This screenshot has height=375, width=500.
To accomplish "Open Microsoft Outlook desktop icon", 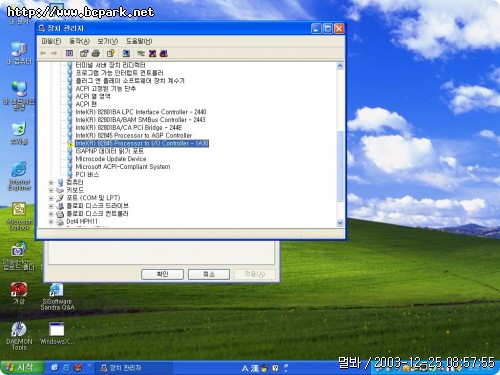I will pyautogui.click(x=19, y=216).
